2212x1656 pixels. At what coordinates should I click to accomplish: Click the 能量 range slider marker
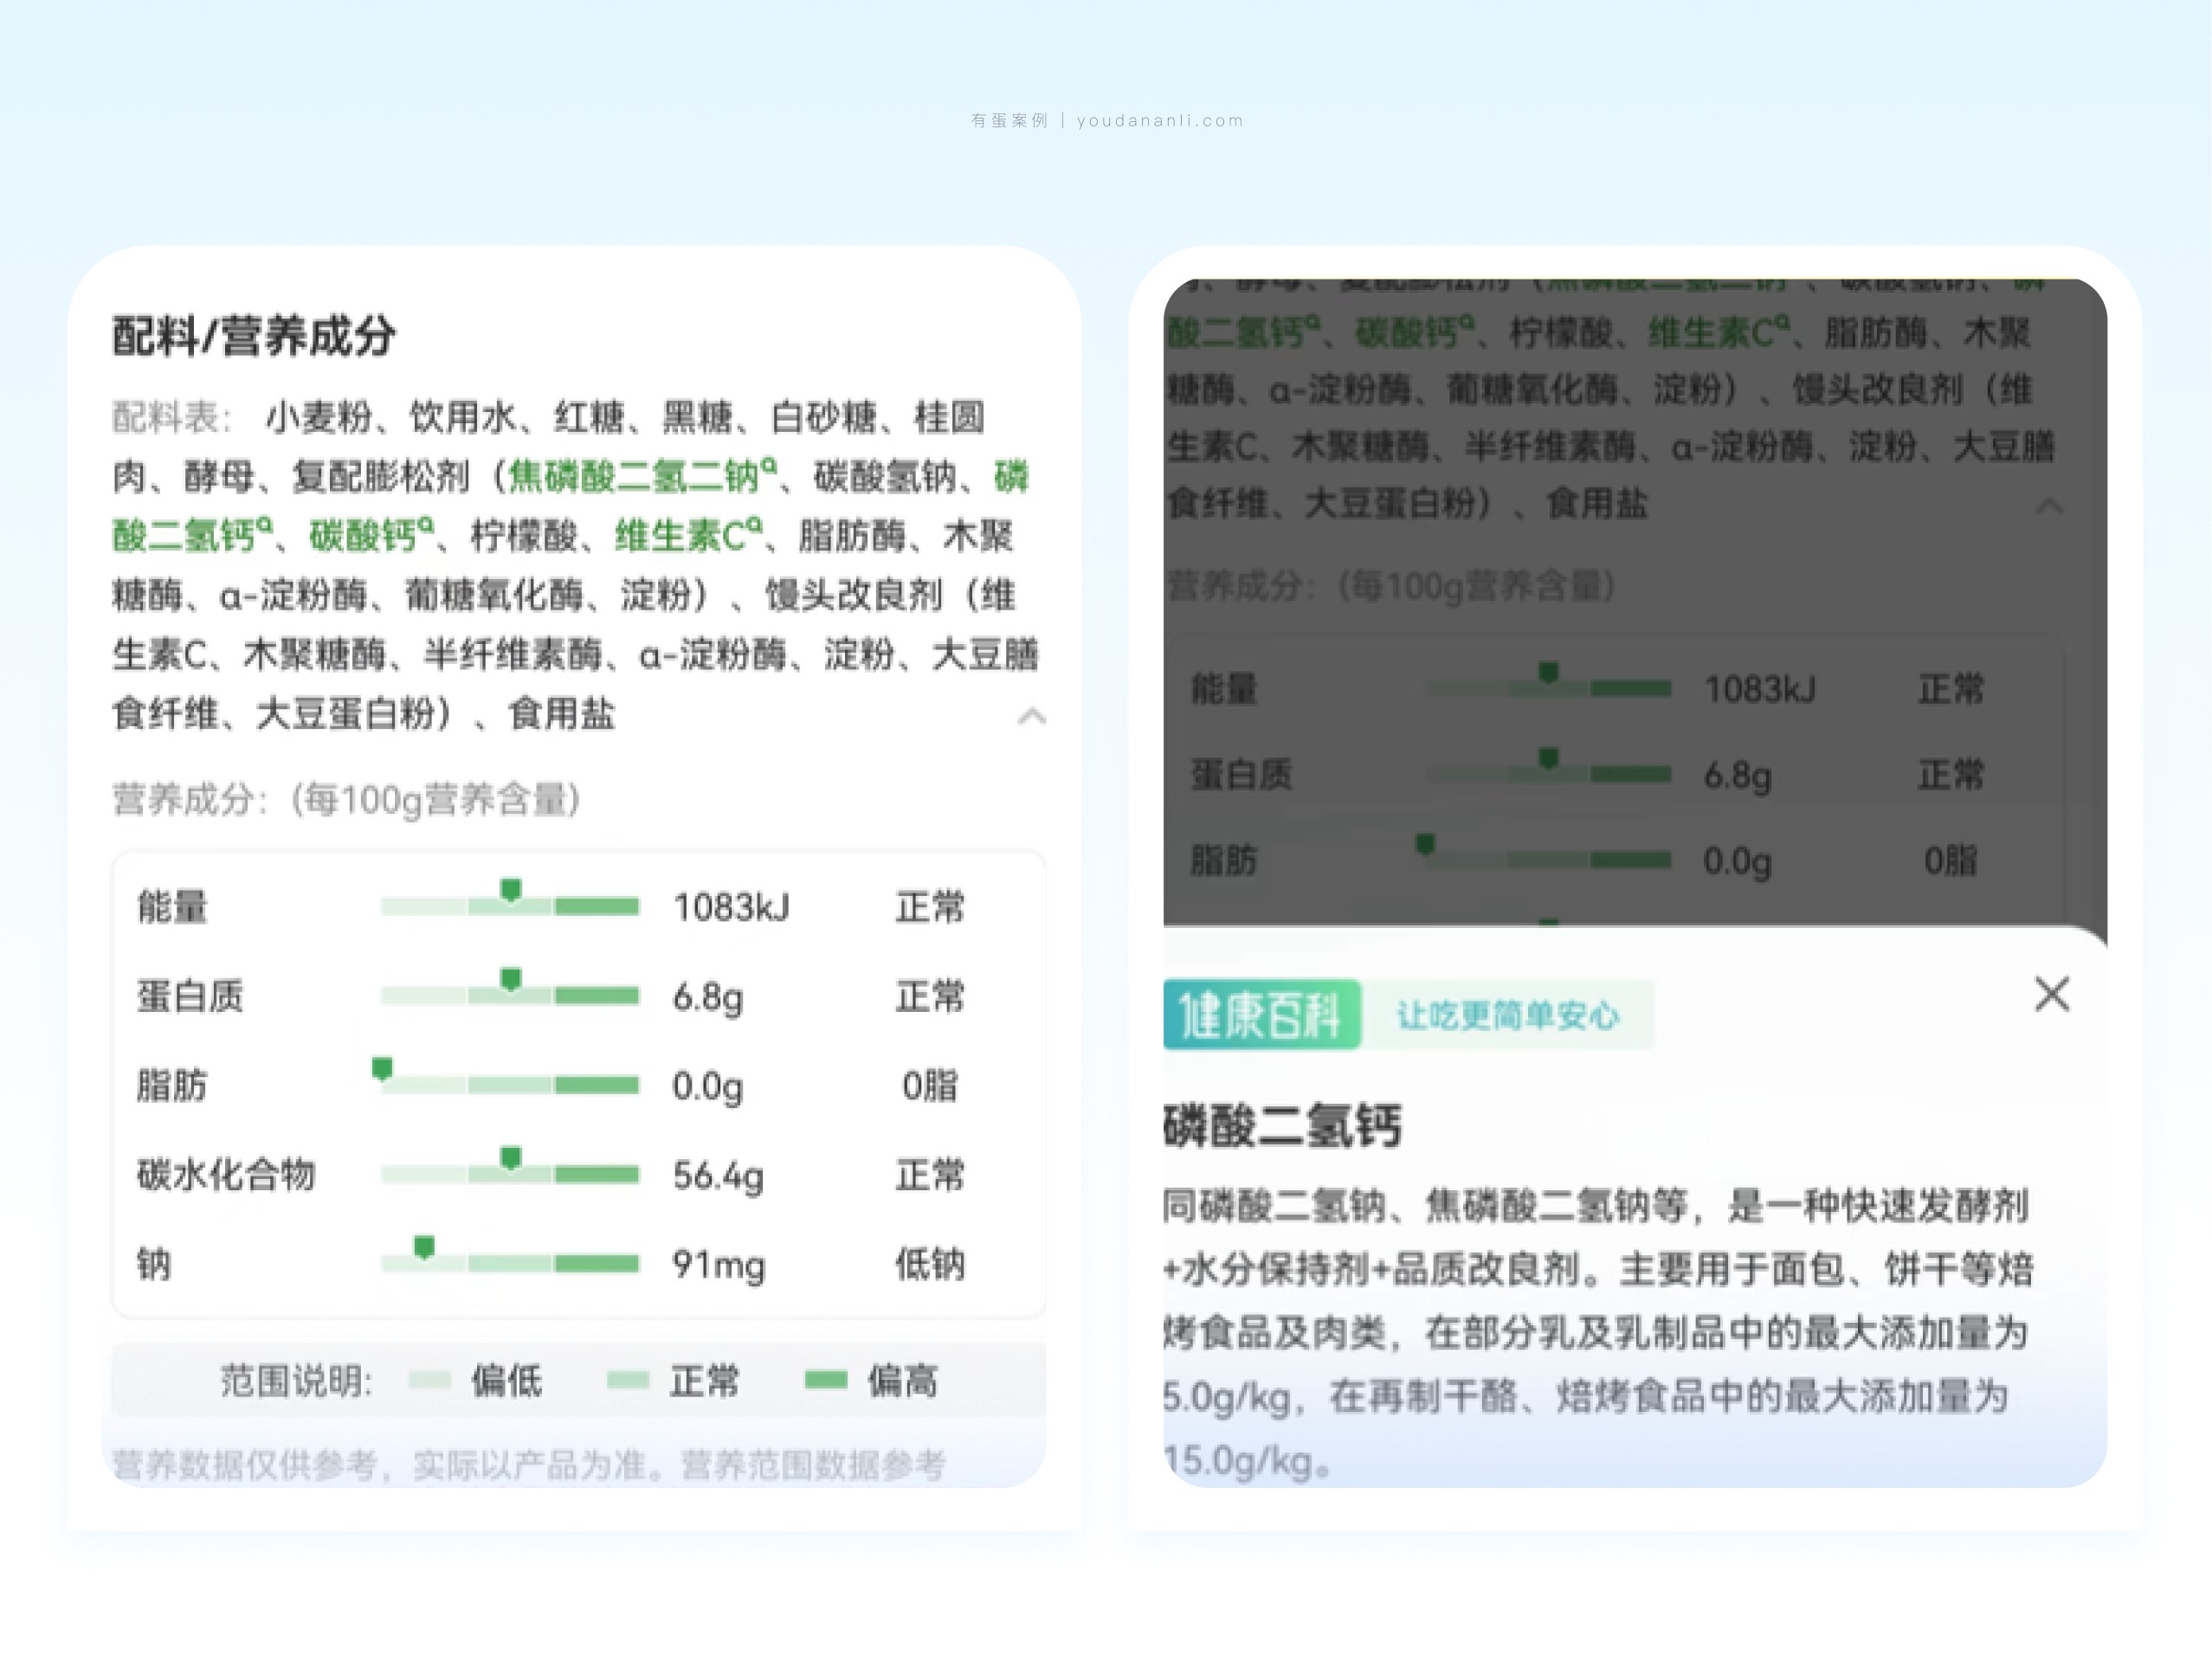coord(511,889)
